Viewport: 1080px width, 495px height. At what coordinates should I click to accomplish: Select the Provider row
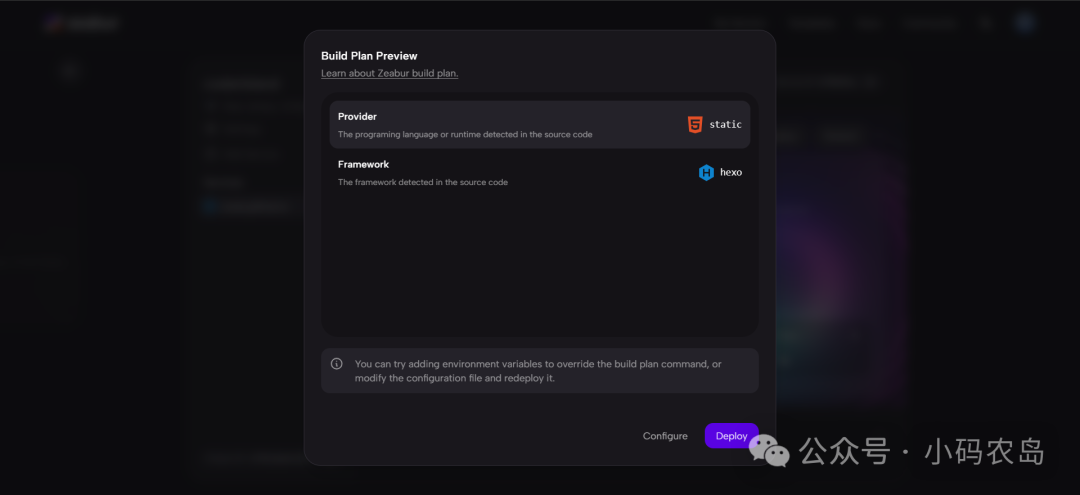(540, 125)
